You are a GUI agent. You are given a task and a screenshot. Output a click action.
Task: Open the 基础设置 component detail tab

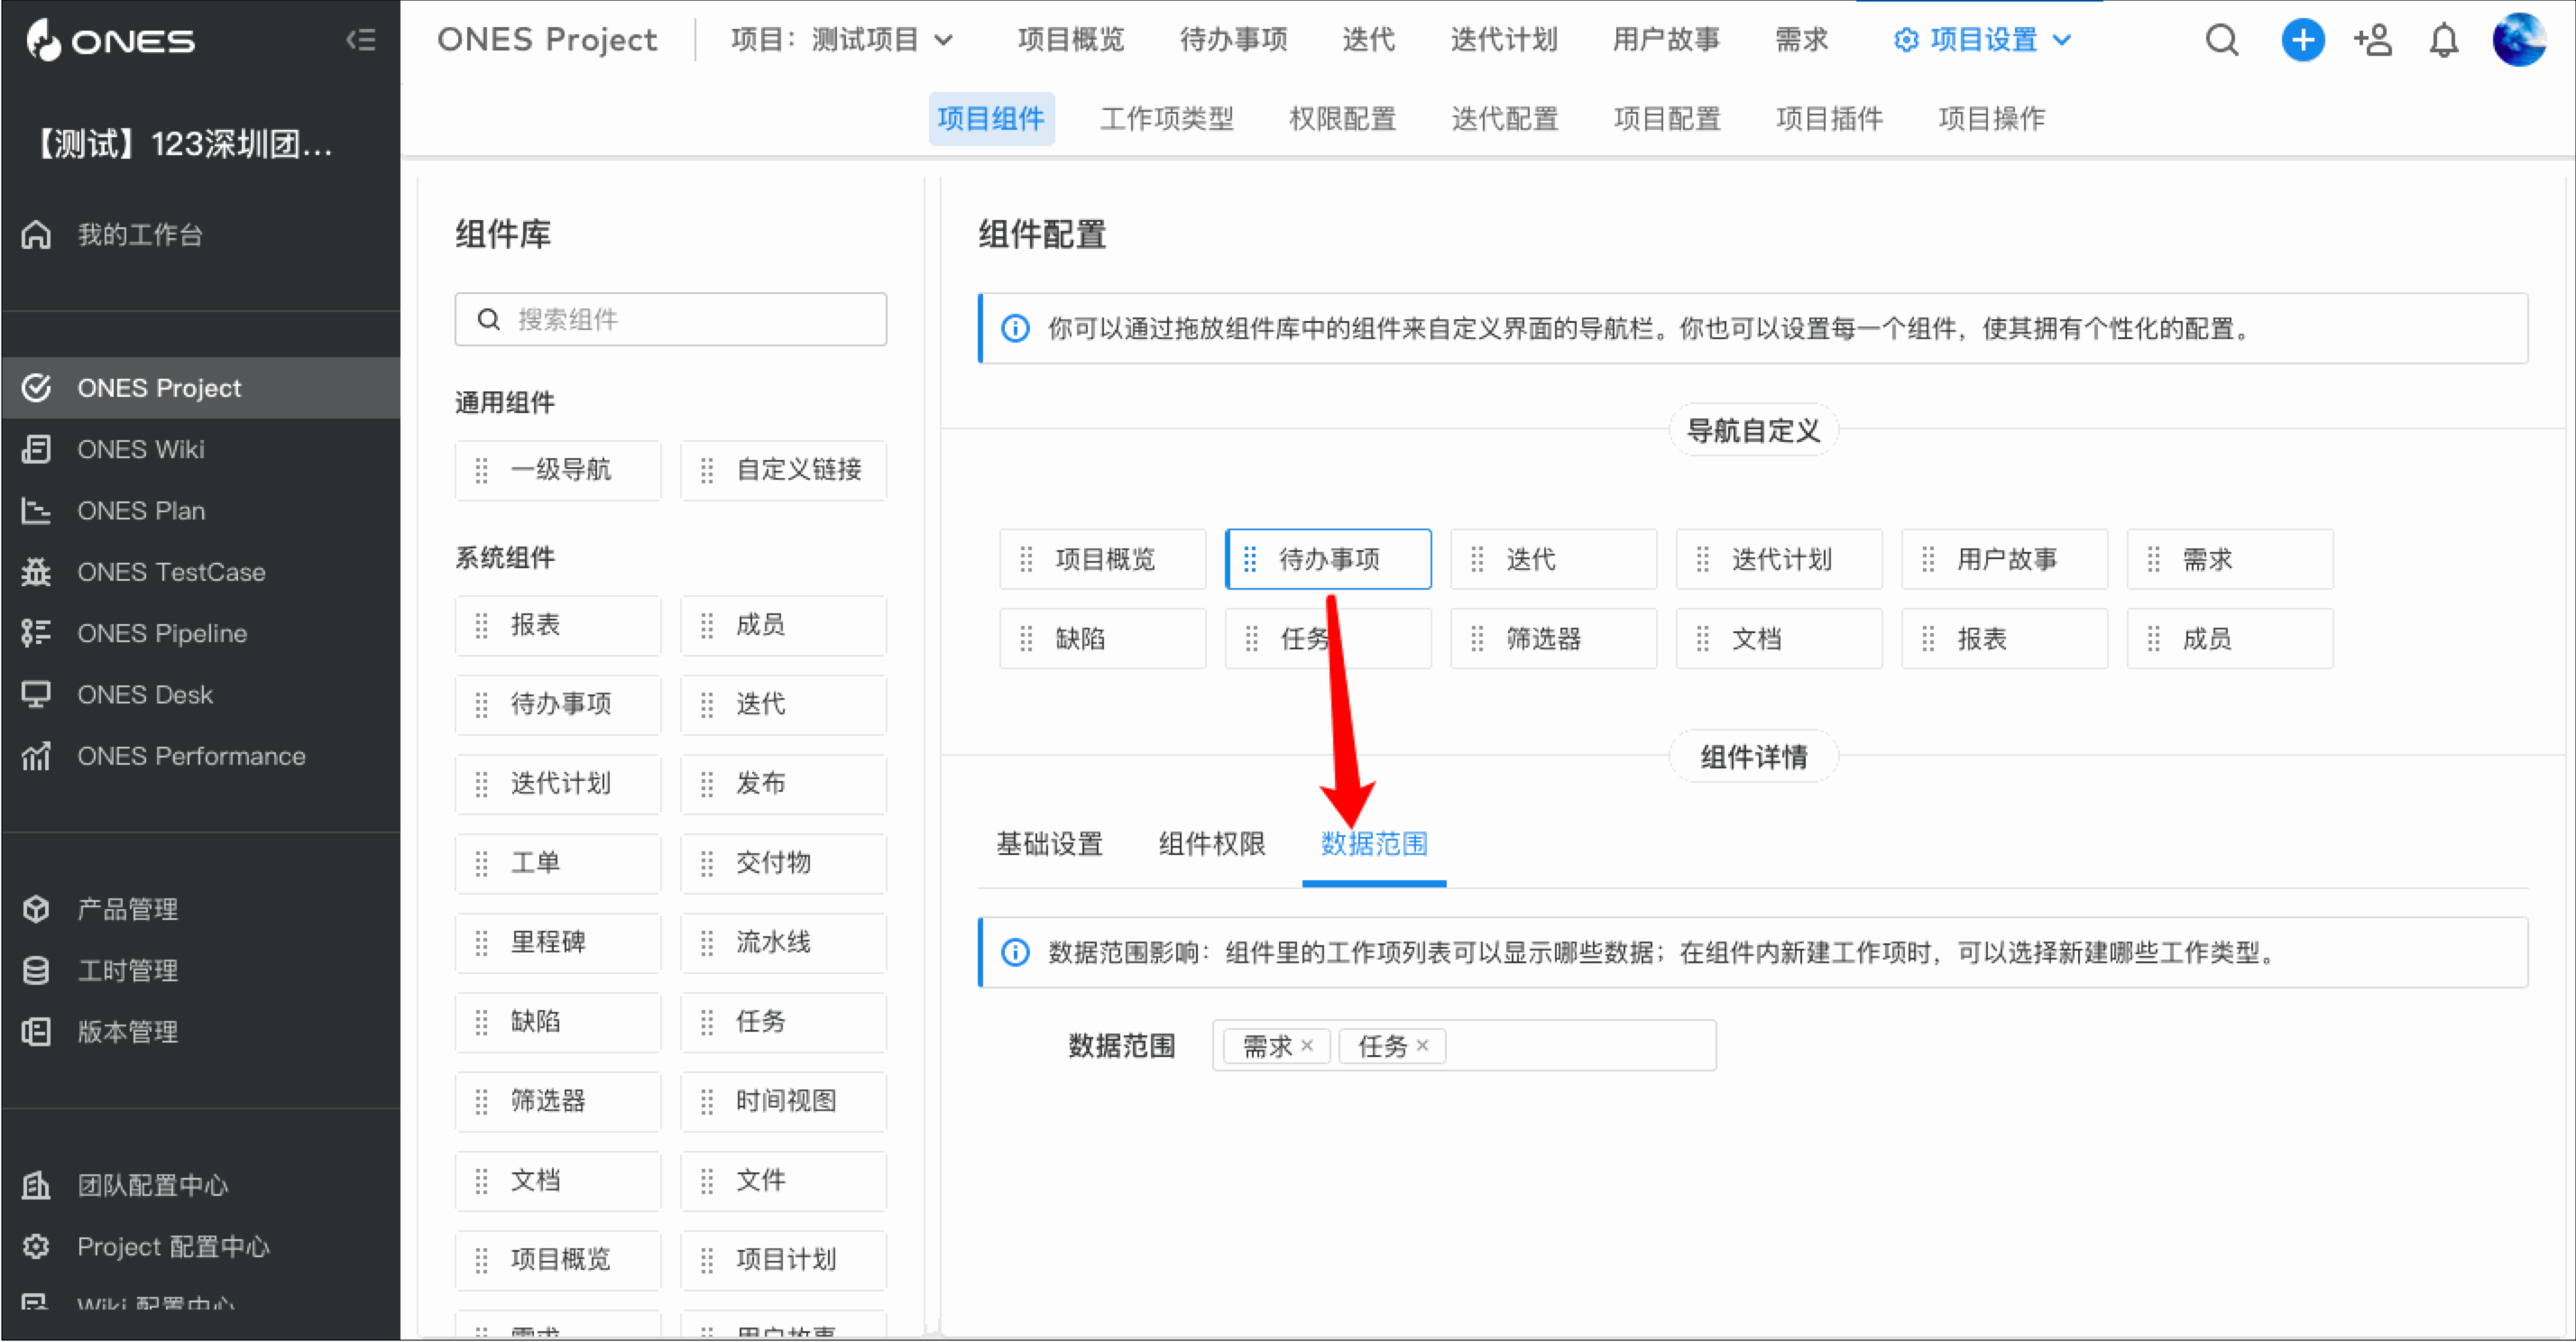1049,844
